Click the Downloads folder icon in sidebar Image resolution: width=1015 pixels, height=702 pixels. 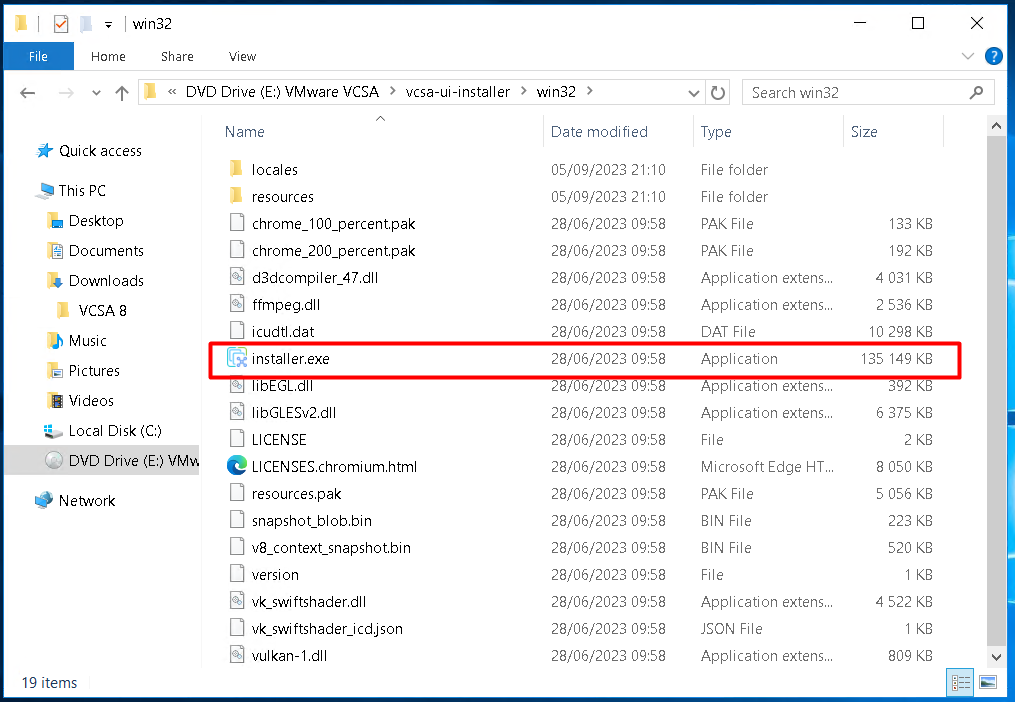pyautogui.click(x=55, y=280)
